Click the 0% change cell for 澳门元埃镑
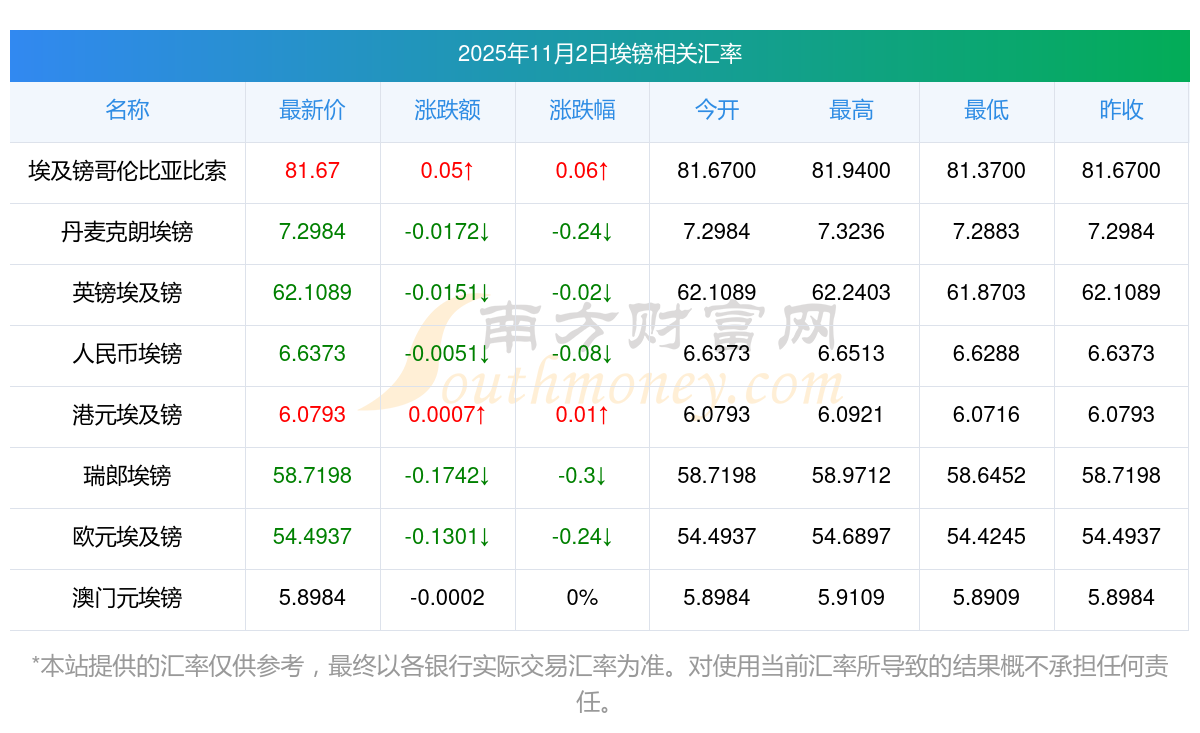The width and height of the screenshot is (1200, 733). (582, 598)
